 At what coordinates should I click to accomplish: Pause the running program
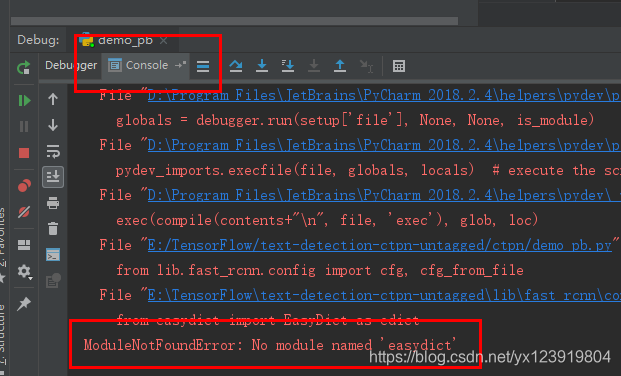pos(24,126)
